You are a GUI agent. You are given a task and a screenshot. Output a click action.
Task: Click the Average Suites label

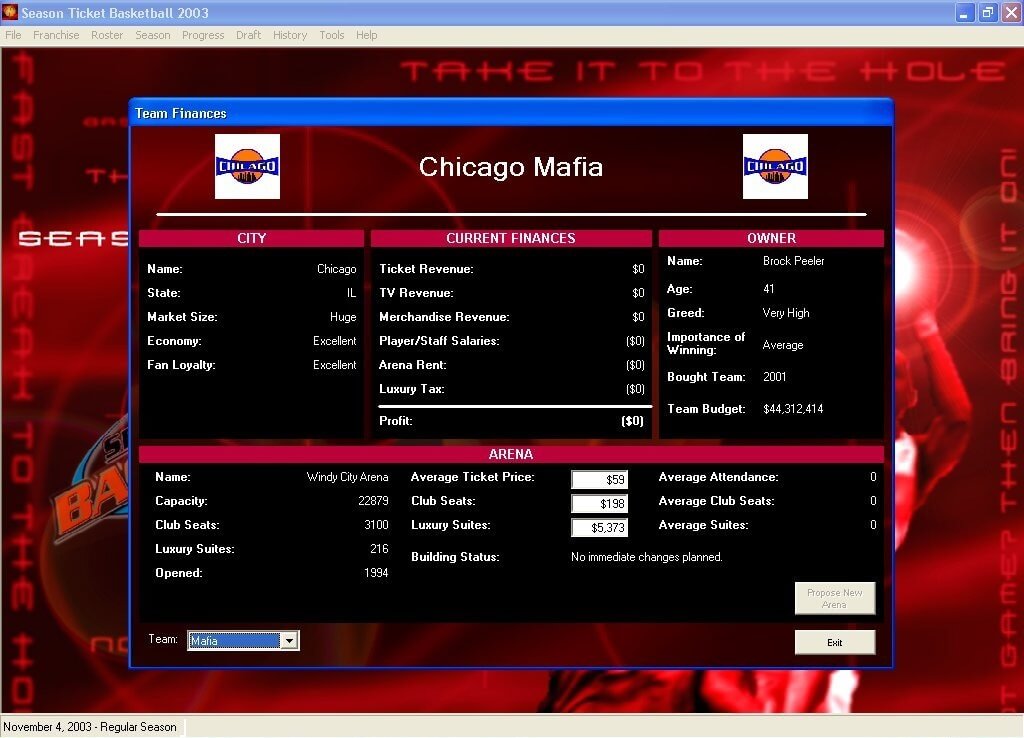pyautogui.click(x=703, y=525)
